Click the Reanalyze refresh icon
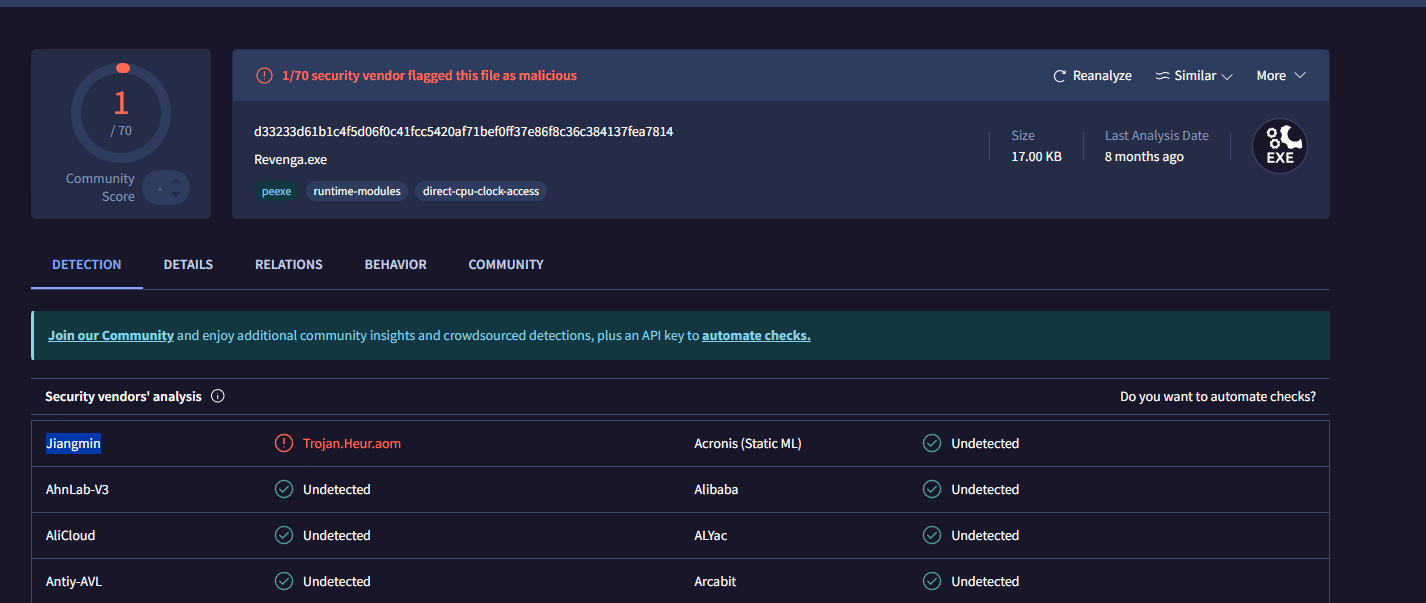 [x=1060, y=76]
